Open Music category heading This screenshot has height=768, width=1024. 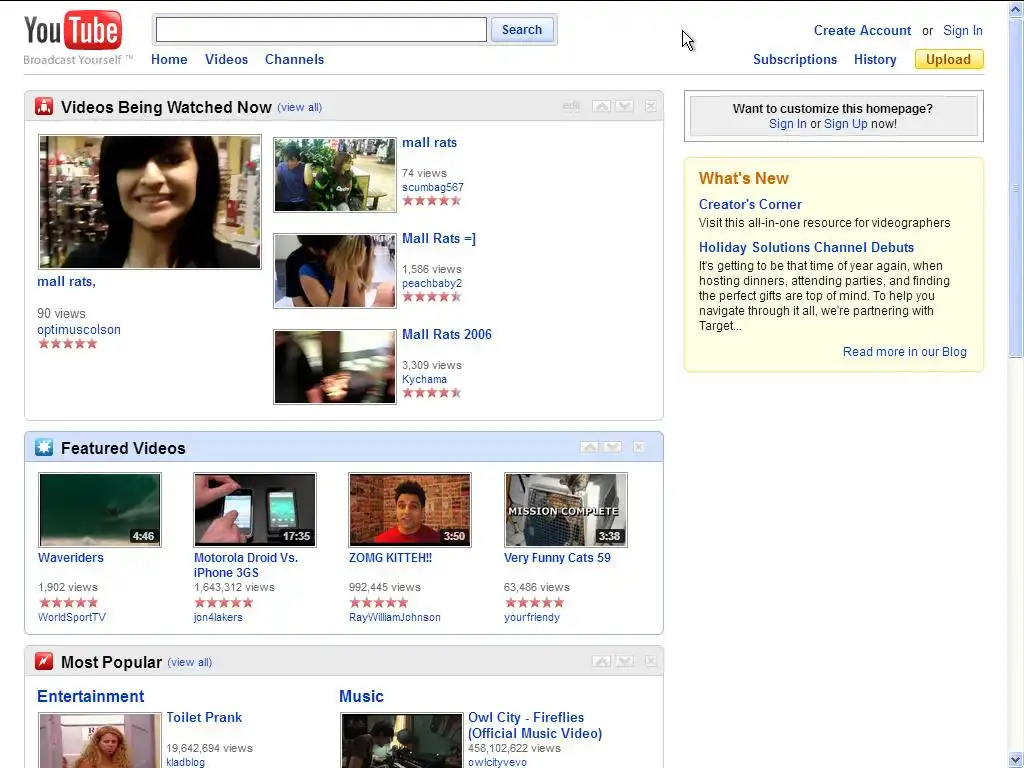click(361, 696)
